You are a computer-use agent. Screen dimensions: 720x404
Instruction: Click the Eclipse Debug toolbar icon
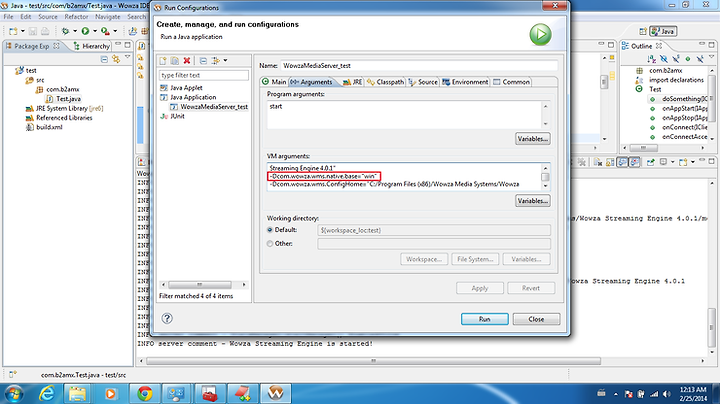click(65, 31)
